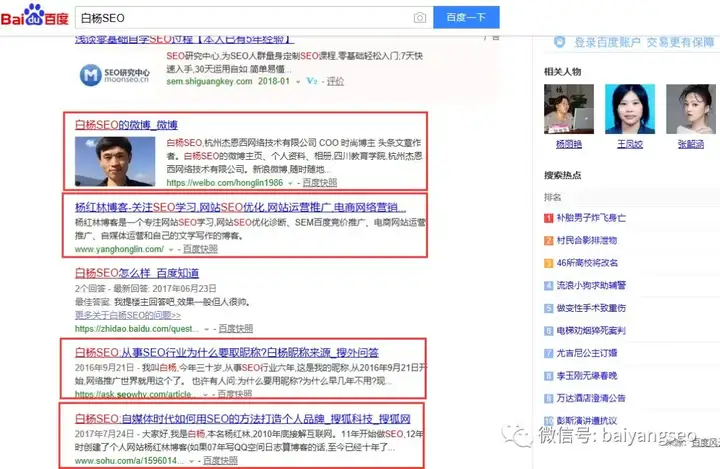Open hot topic 补胎男子炸飞身亡
The image size is (720, 469).
(x=591, y=218)
